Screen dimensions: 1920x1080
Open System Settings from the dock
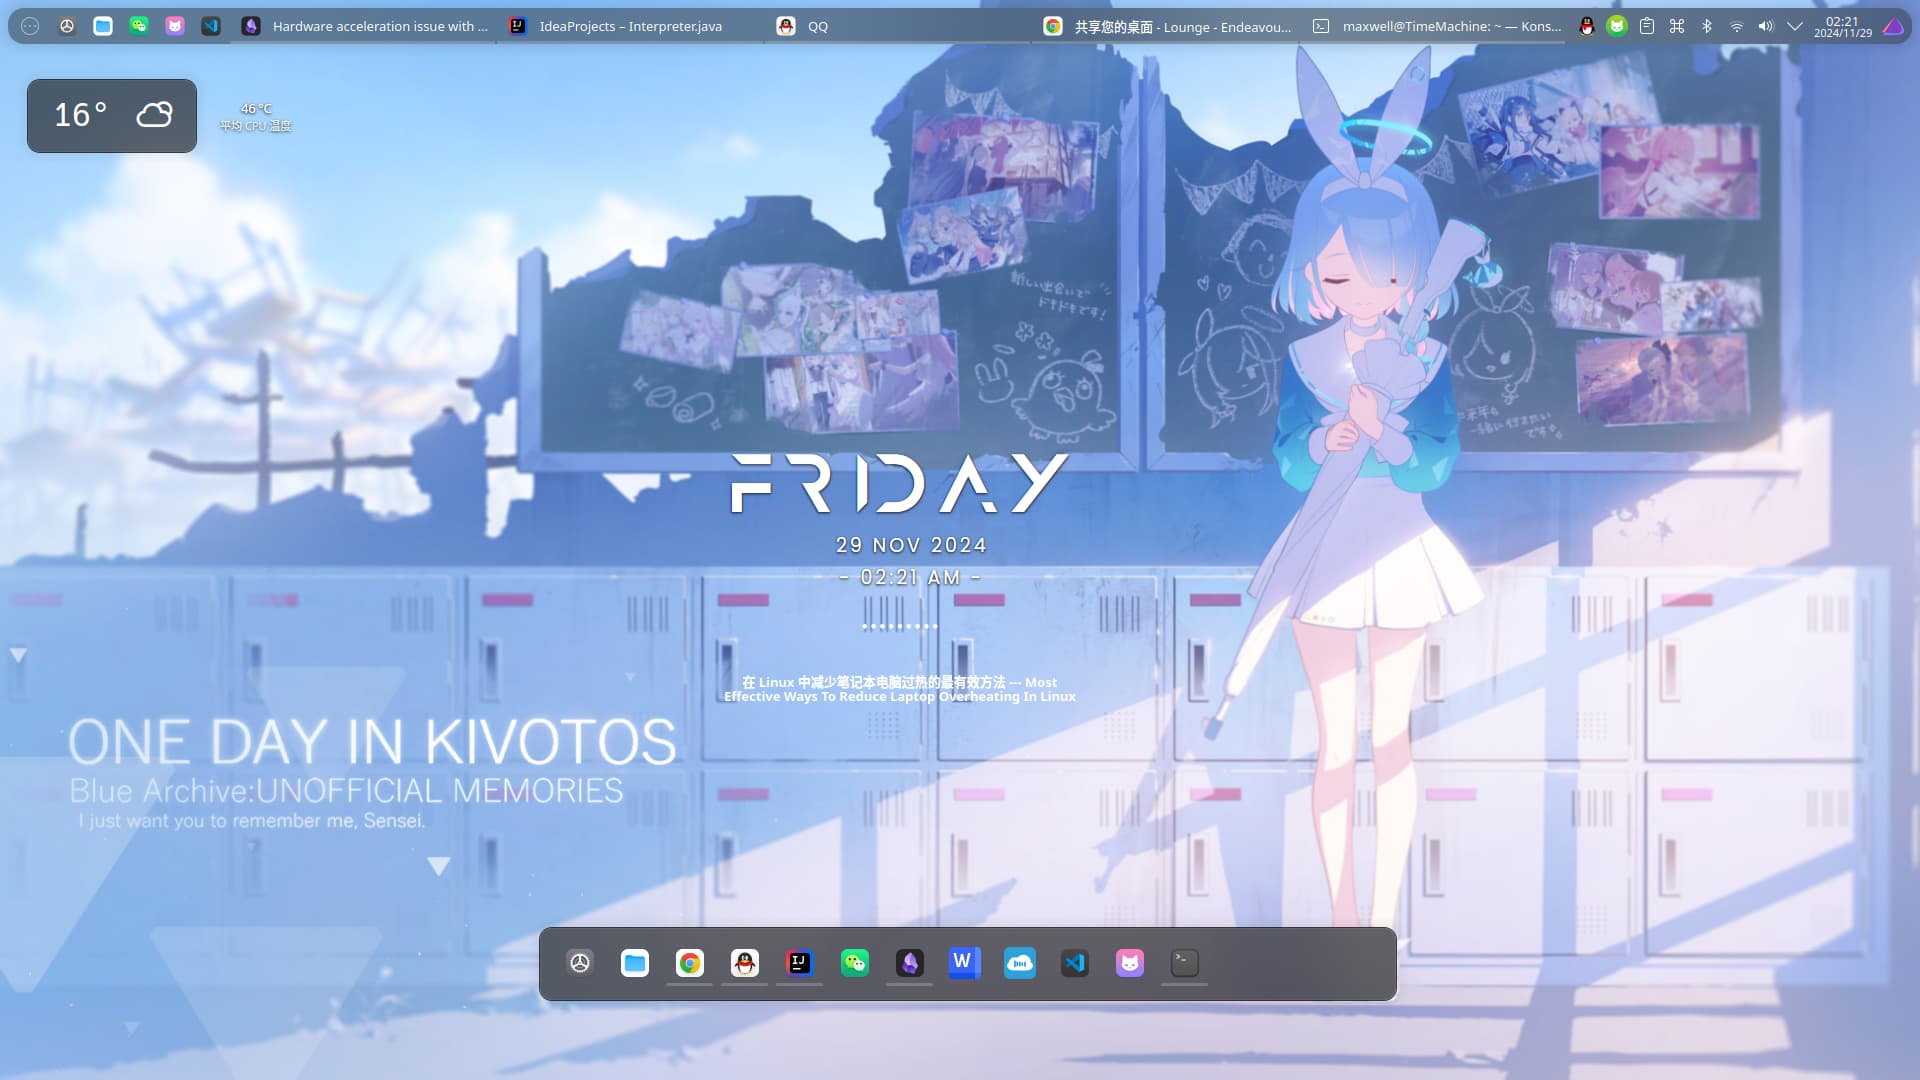pos(580,963)
